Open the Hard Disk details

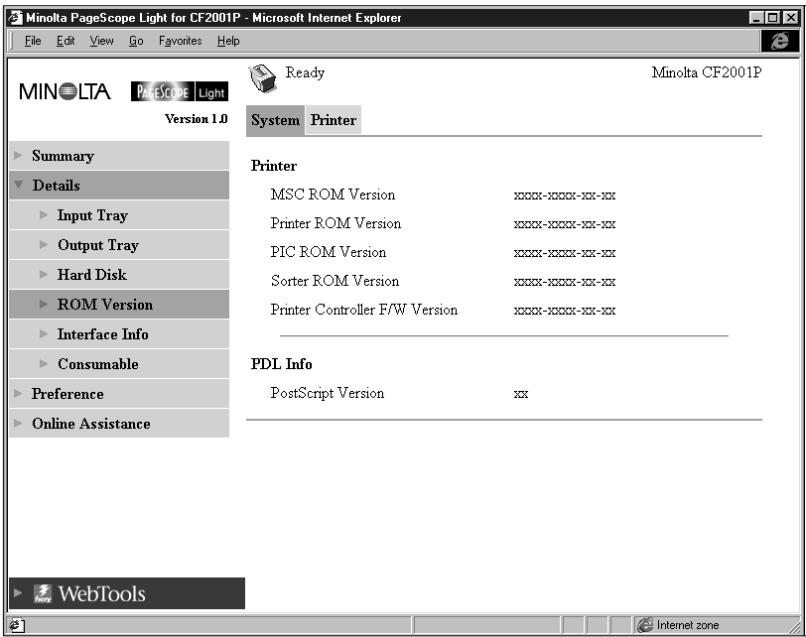(92, 275)
